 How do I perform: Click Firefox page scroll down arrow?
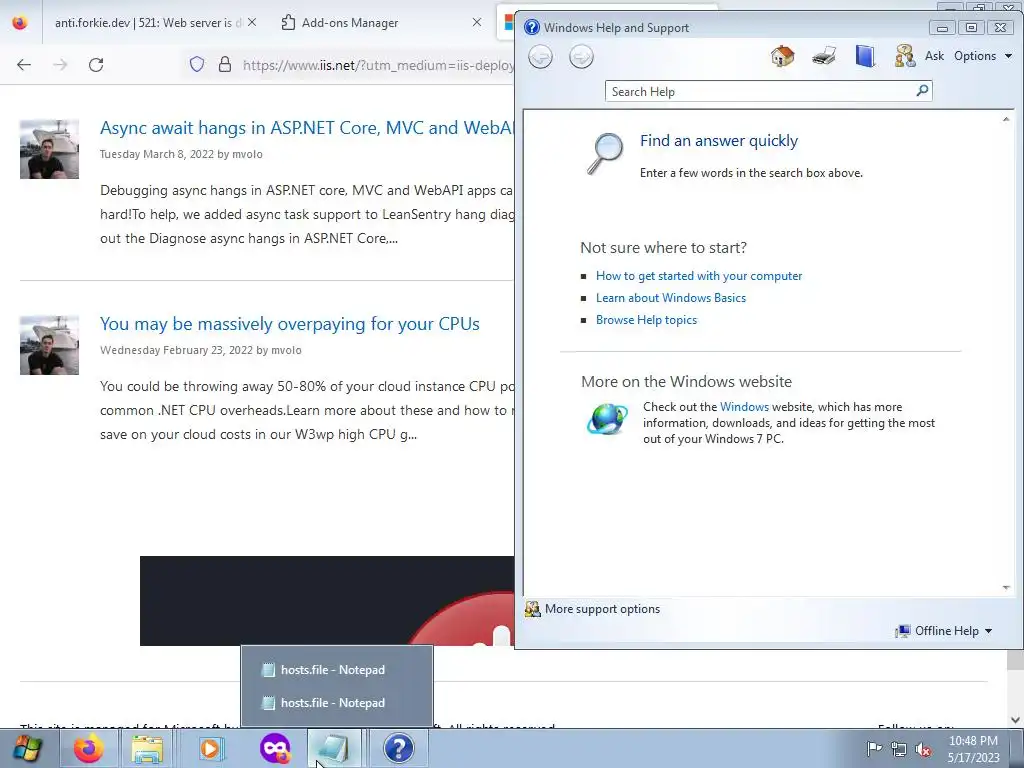coord(1015,720)
